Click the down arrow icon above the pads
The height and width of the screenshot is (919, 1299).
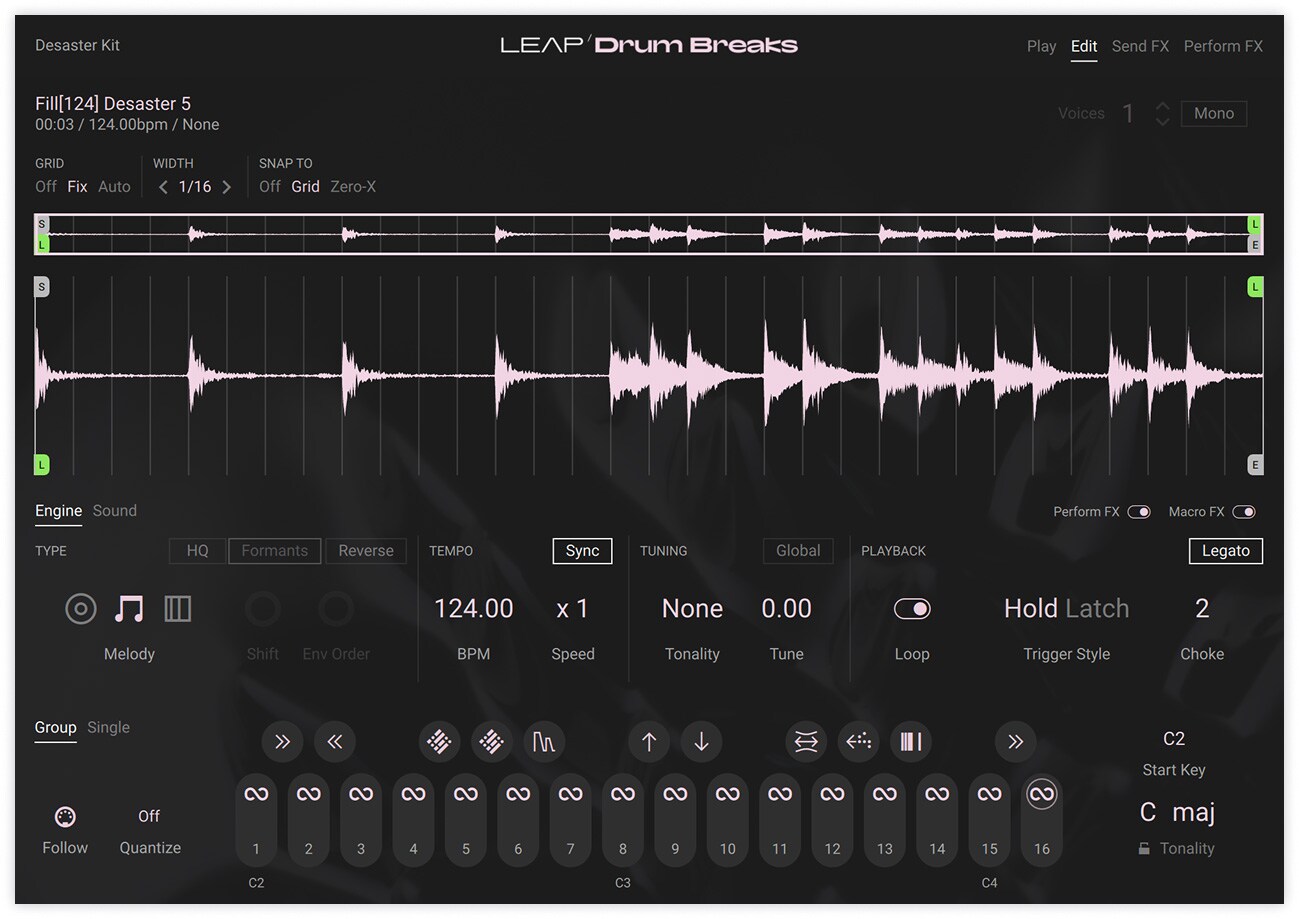(701, 742)
